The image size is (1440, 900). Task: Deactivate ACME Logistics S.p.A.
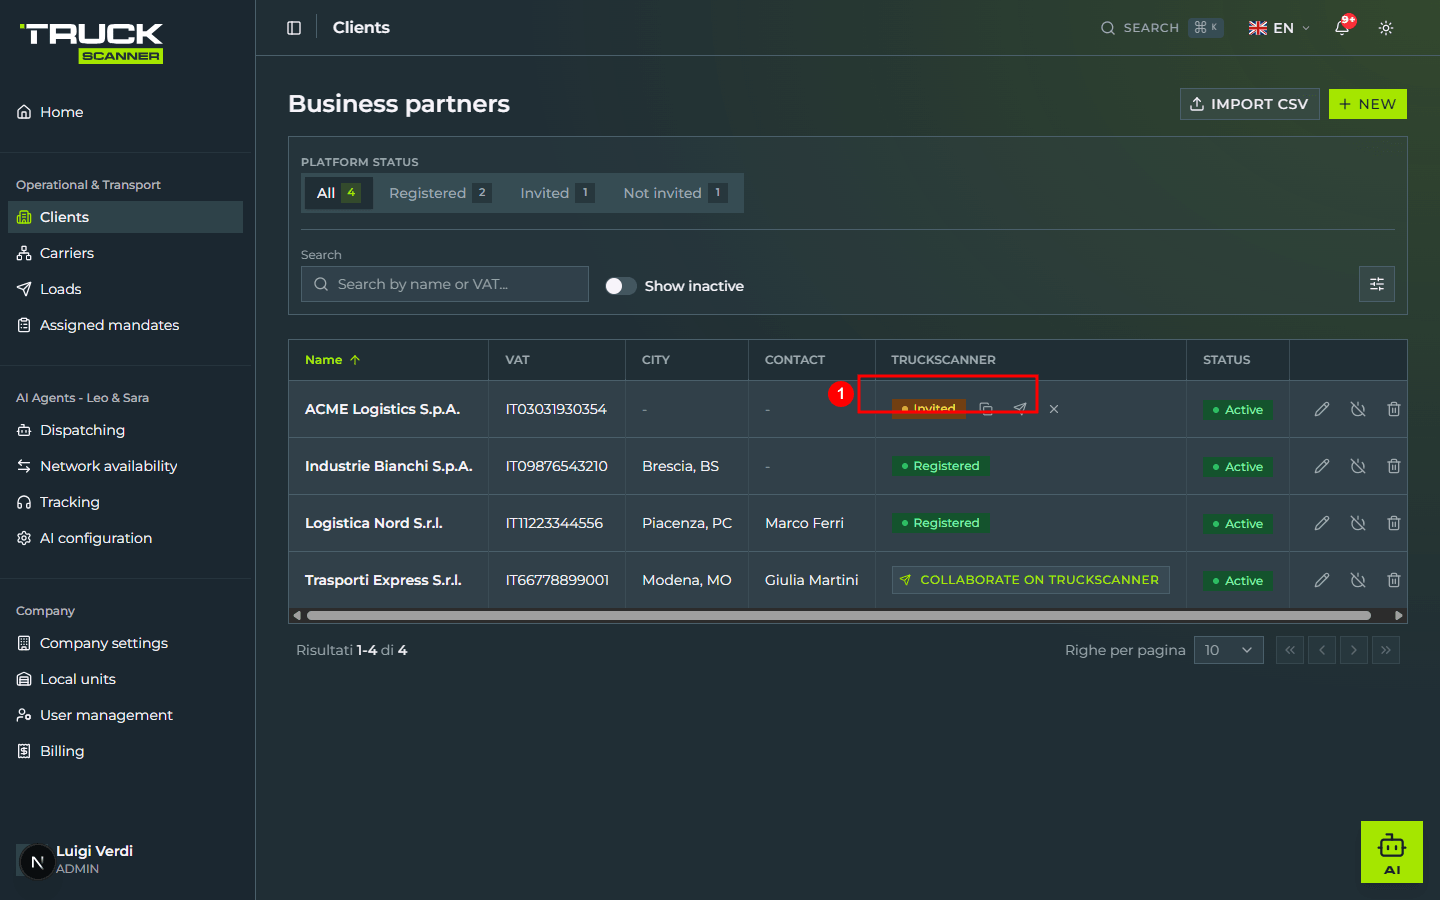click(x=1358, y=409)
